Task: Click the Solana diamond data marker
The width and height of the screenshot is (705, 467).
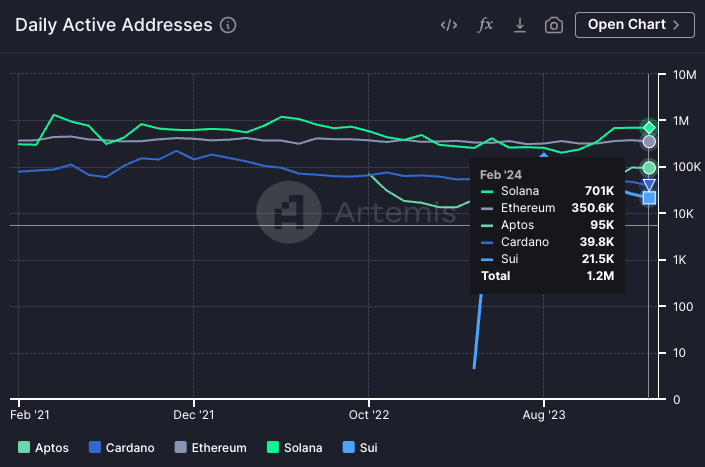Action: [x=649, y=128]
